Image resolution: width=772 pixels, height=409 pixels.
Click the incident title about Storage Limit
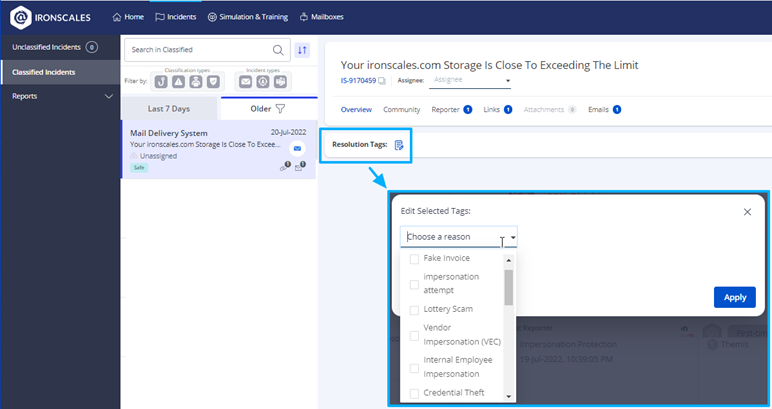tap(489, 65)
